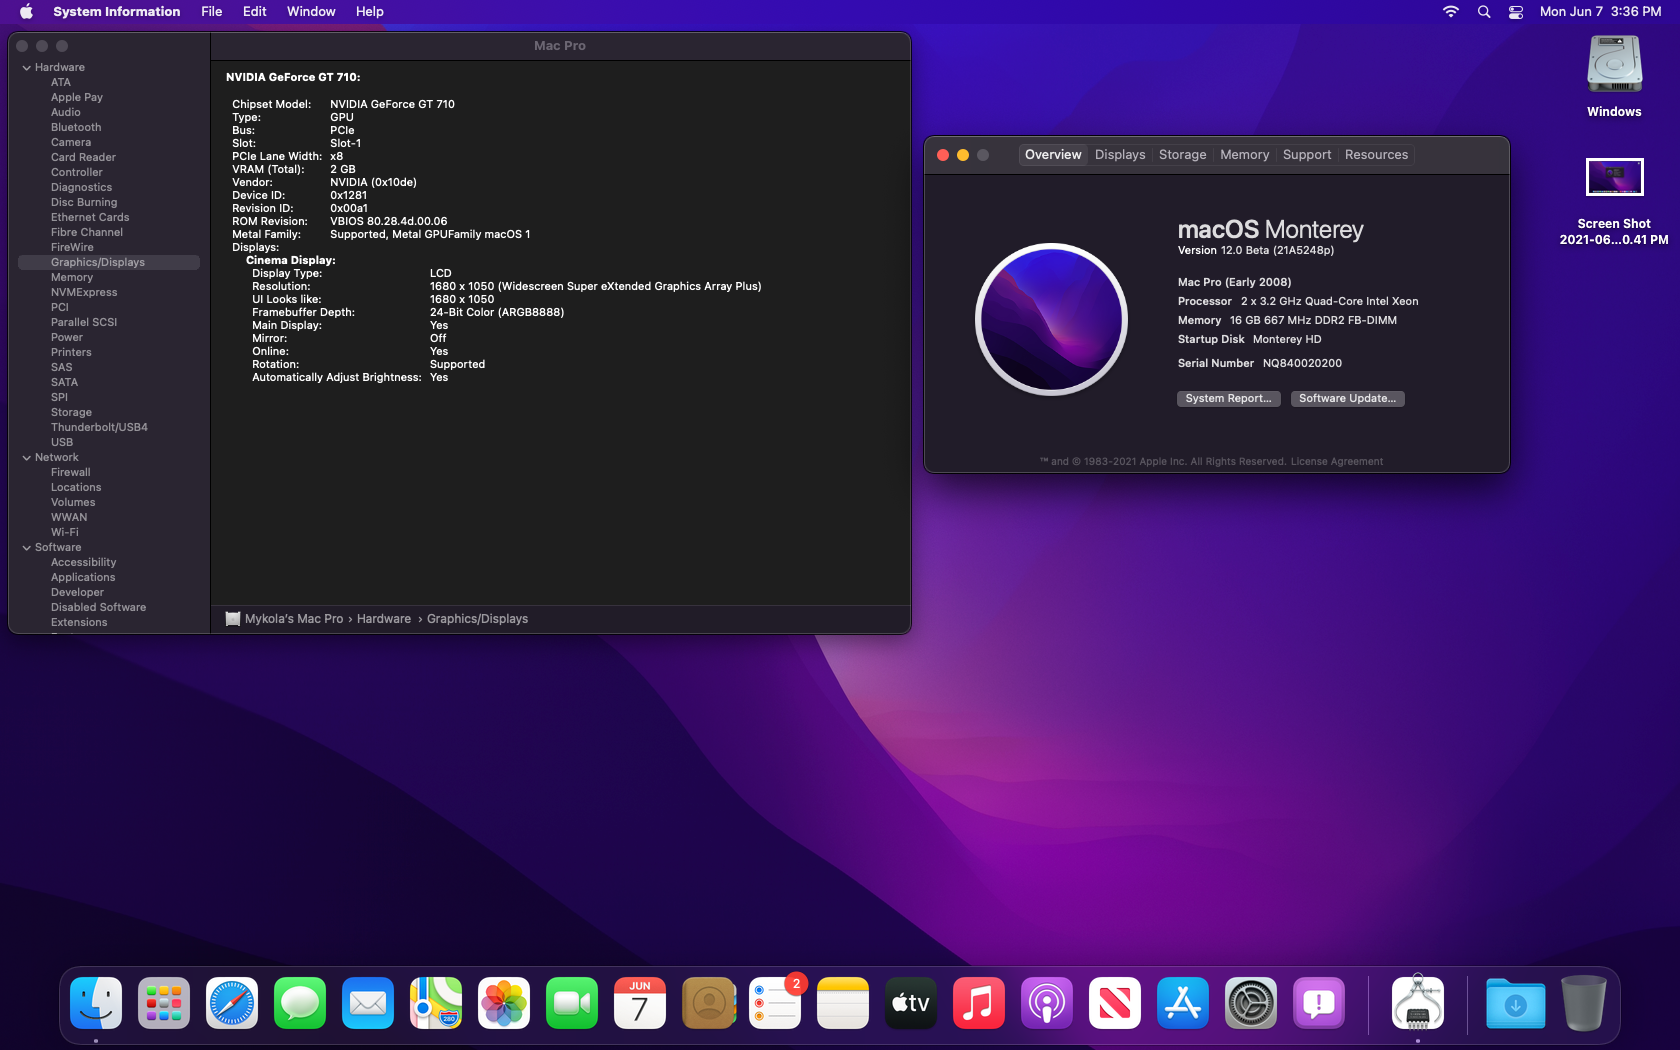Select Memory in the Hardware list
Screen dimensions: 1680x1050
(72, 278)
